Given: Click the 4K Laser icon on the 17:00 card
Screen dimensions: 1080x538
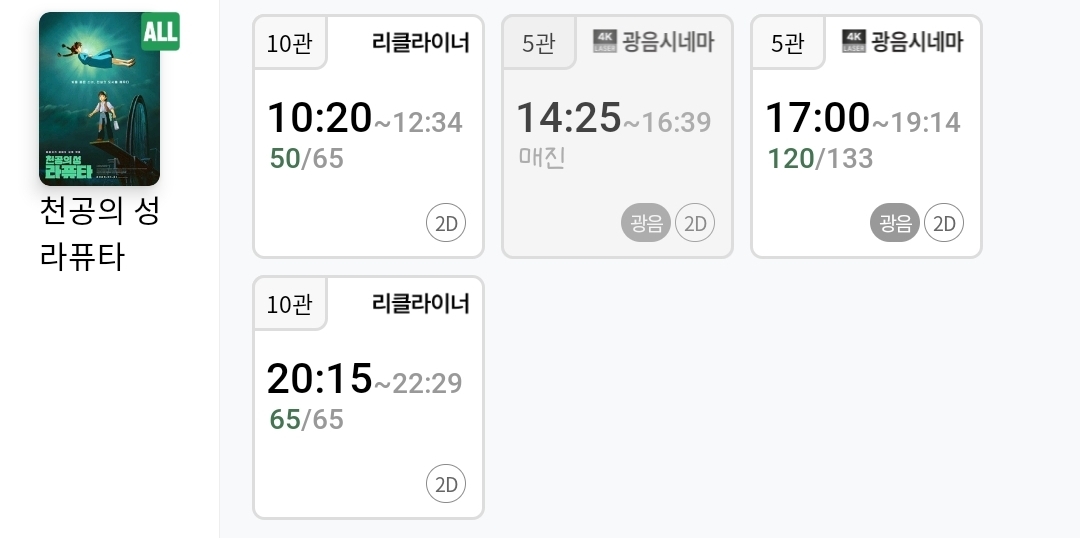Looking at the screenshot, I should pyautogui.click(x=853, y=41).
